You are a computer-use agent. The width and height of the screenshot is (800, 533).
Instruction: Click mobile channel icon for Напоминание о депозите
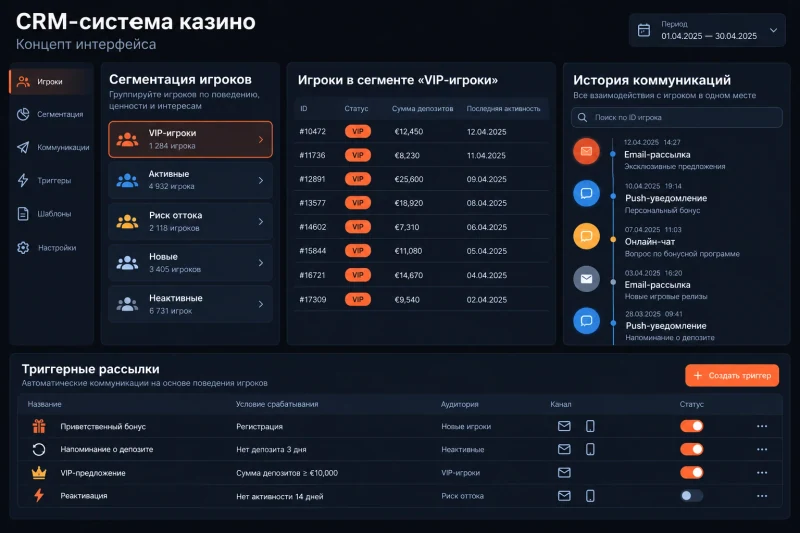(x=590, y=449)
